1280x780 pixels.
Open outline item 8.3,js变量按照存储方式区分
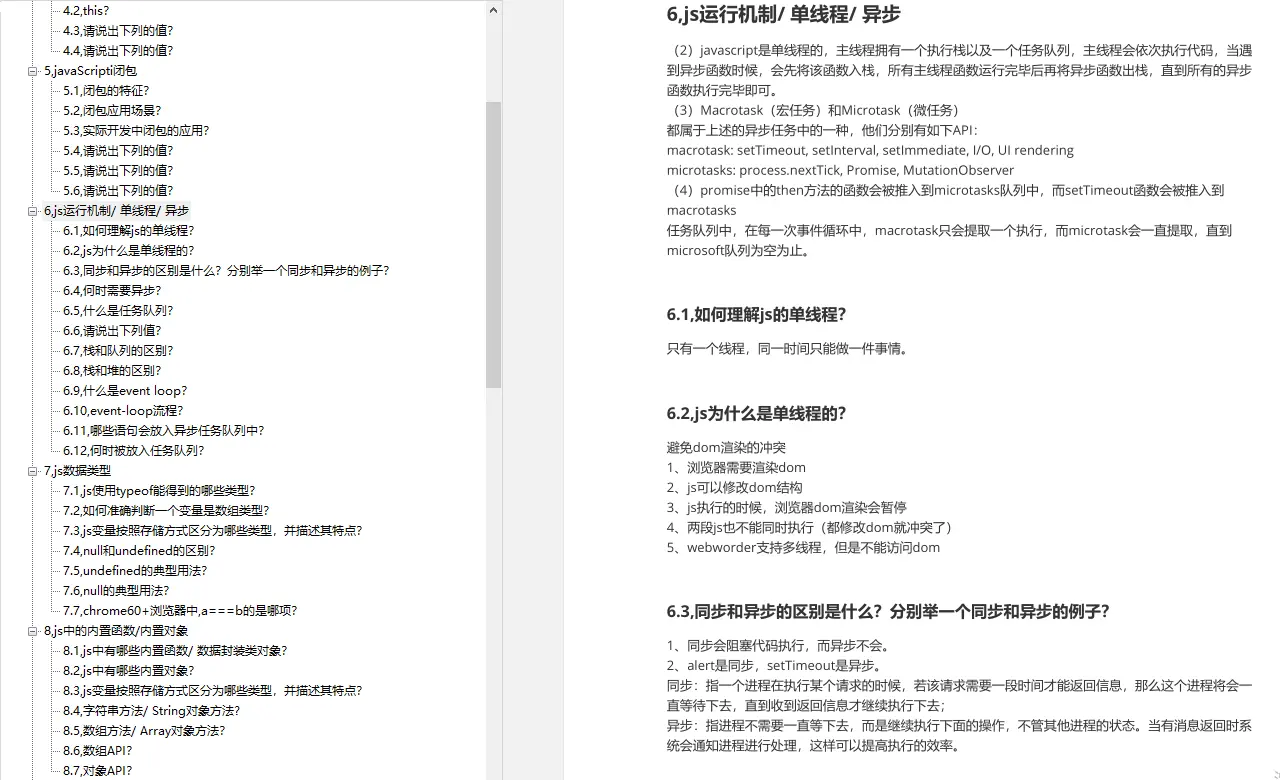coord(212,691)
